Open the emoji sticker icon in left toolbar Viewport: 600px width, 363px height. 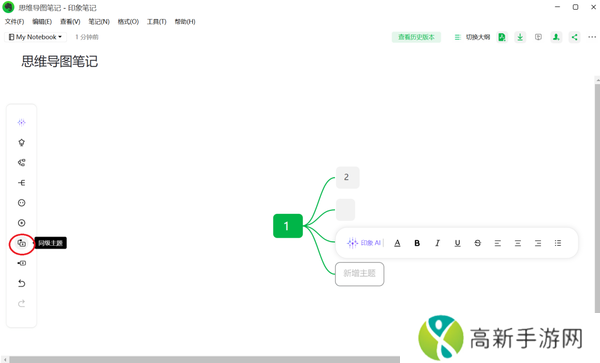tap(21, 203)
